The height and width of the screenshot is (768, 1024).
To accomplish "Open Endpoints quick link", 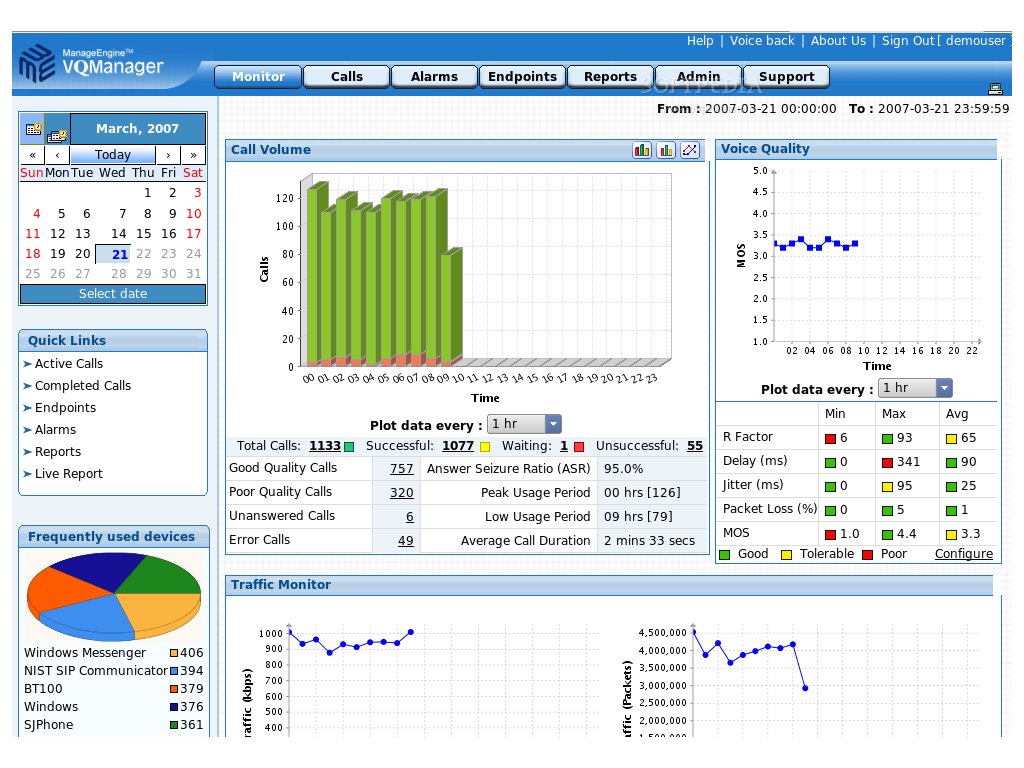I will (65, 408).
